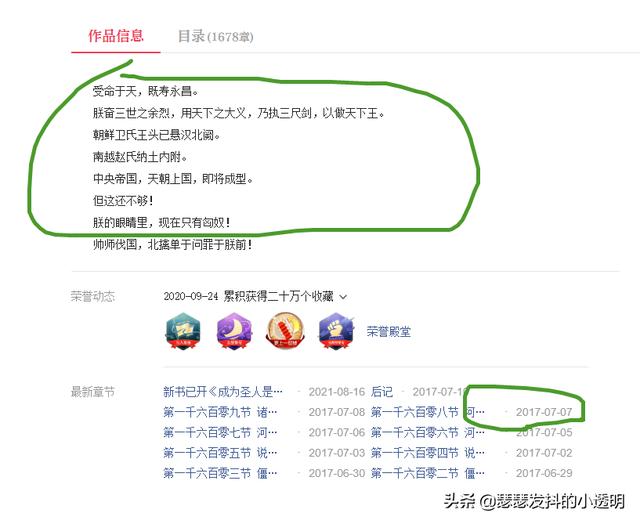The image size is (640, 524).
Task: Open chapter 第一千六百零九节
Action: click(220, 412)
